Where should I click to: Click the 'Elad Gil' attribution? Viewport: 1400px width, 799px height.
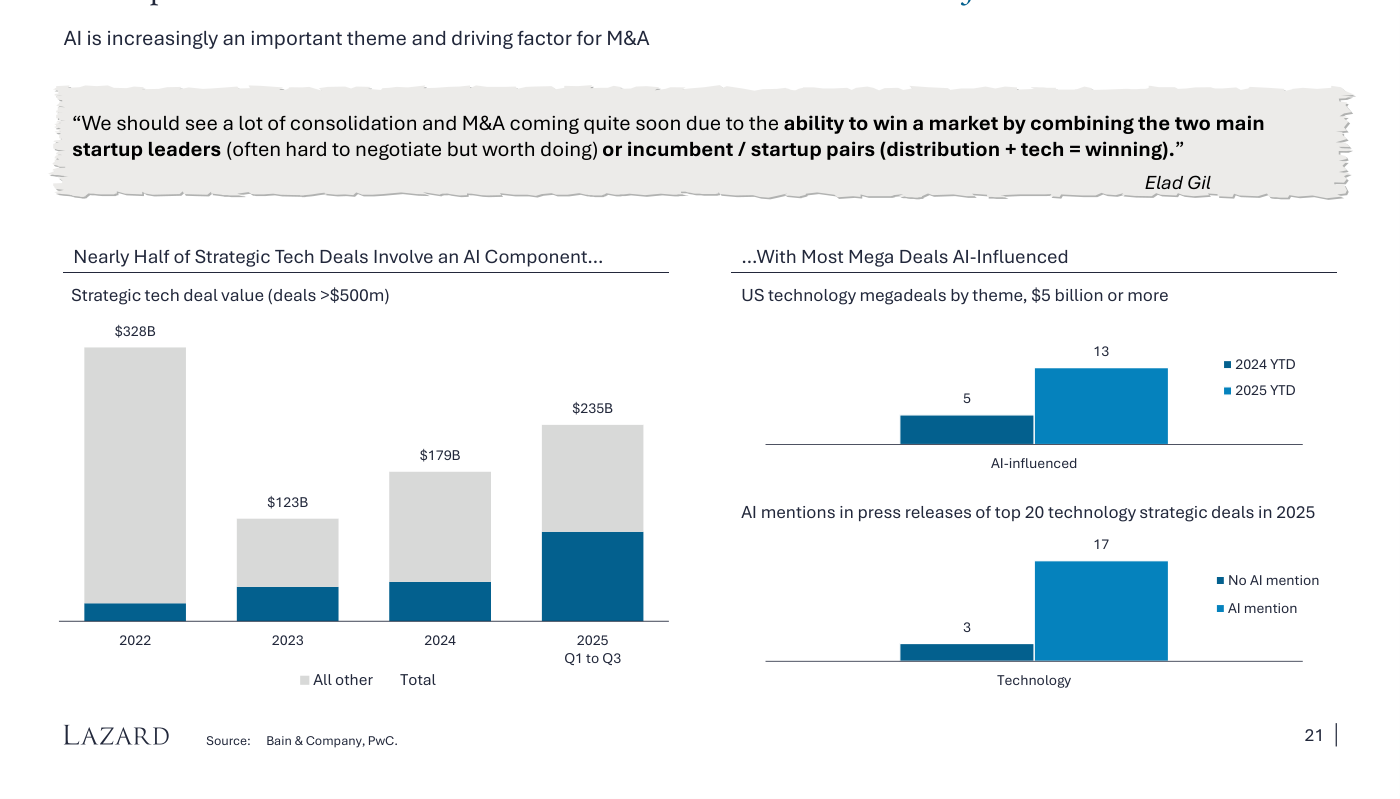[1178, 183]
